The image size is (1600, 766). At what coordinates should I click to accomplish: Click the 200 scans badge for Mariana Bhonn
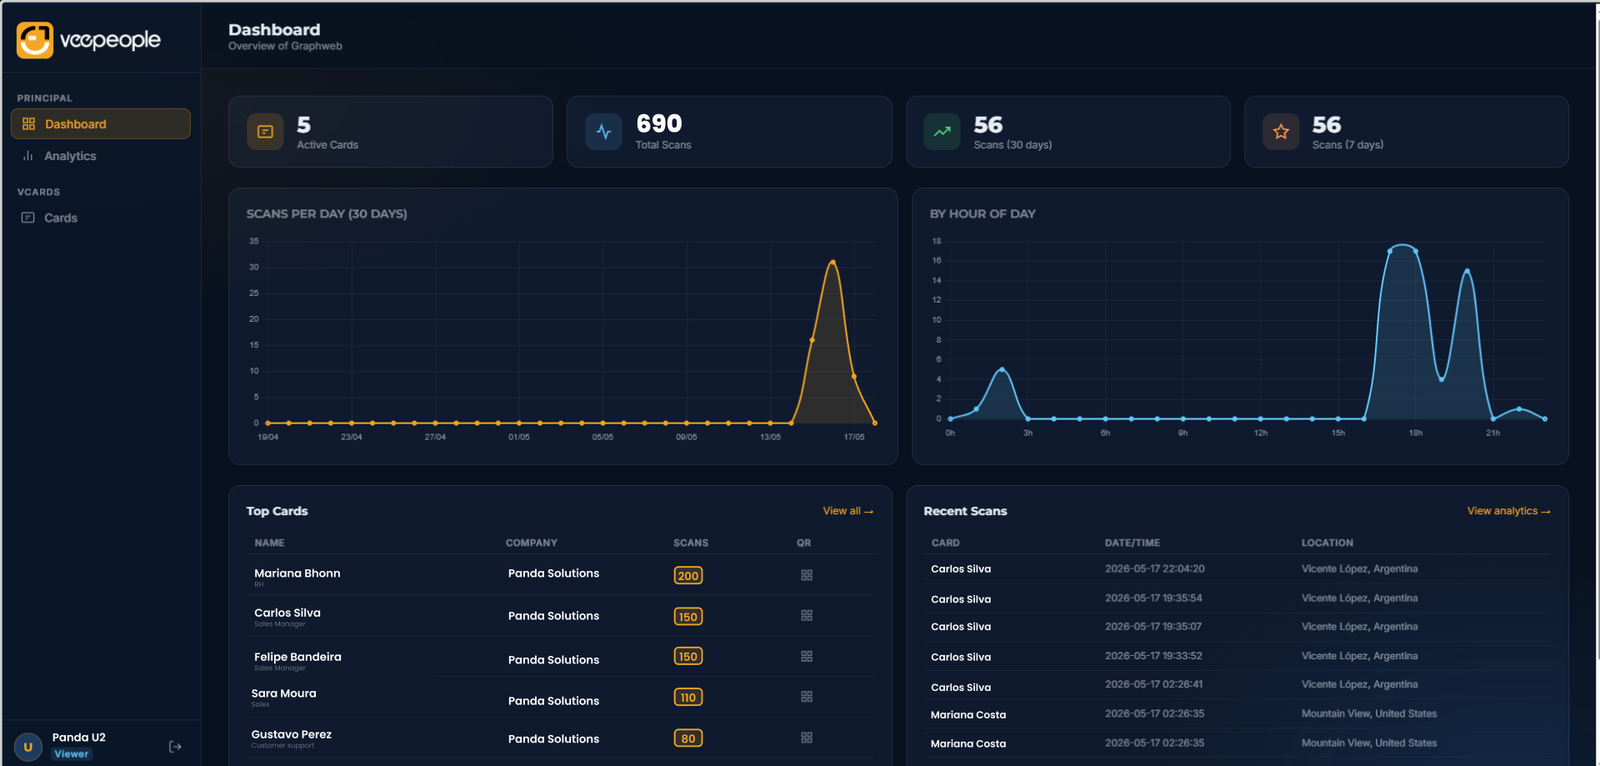[x=688, y=576]
